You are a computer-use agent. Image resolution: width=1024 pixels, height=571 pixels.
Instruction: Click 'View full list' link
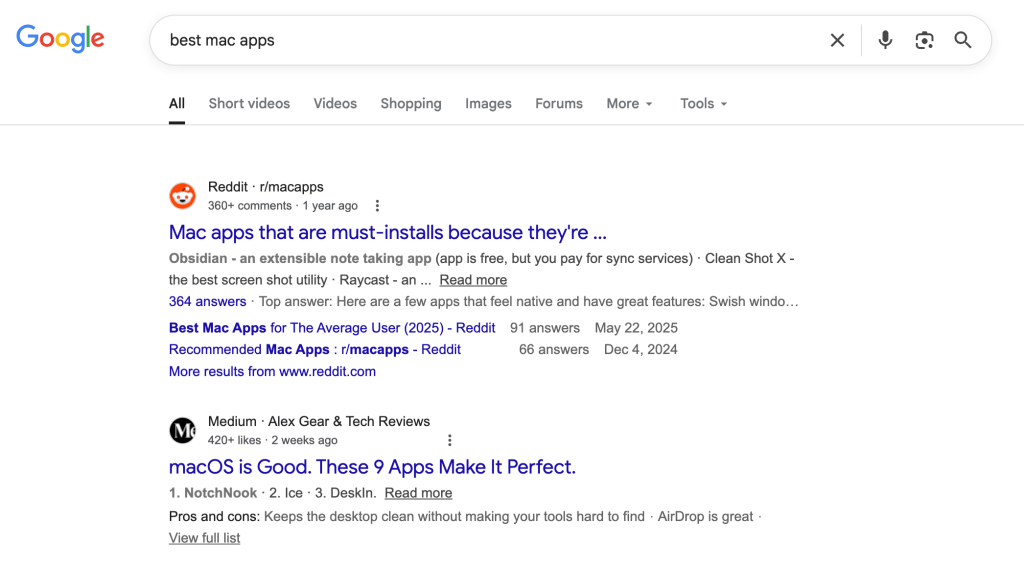204,538
